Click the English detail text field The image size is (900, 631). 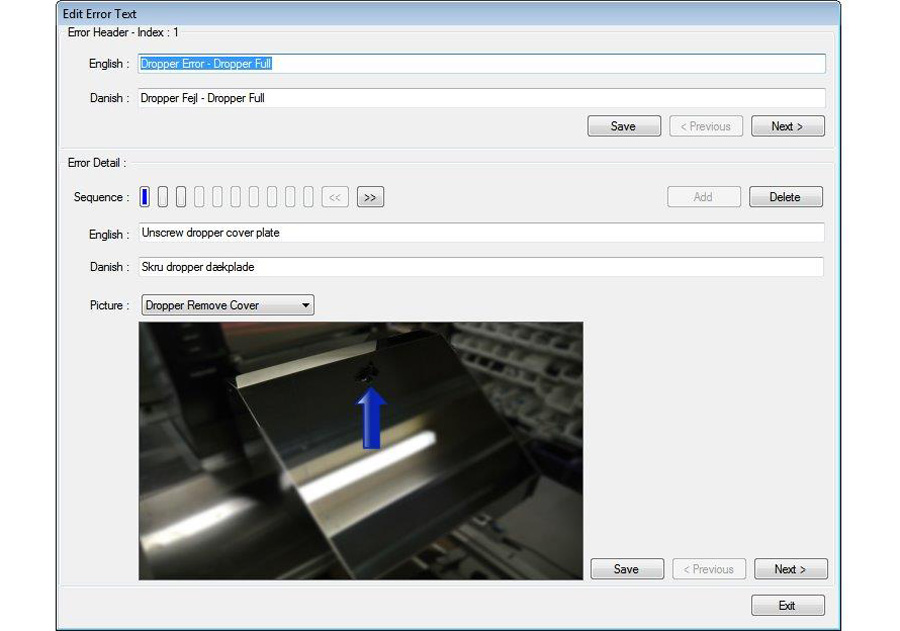point(482,233)
